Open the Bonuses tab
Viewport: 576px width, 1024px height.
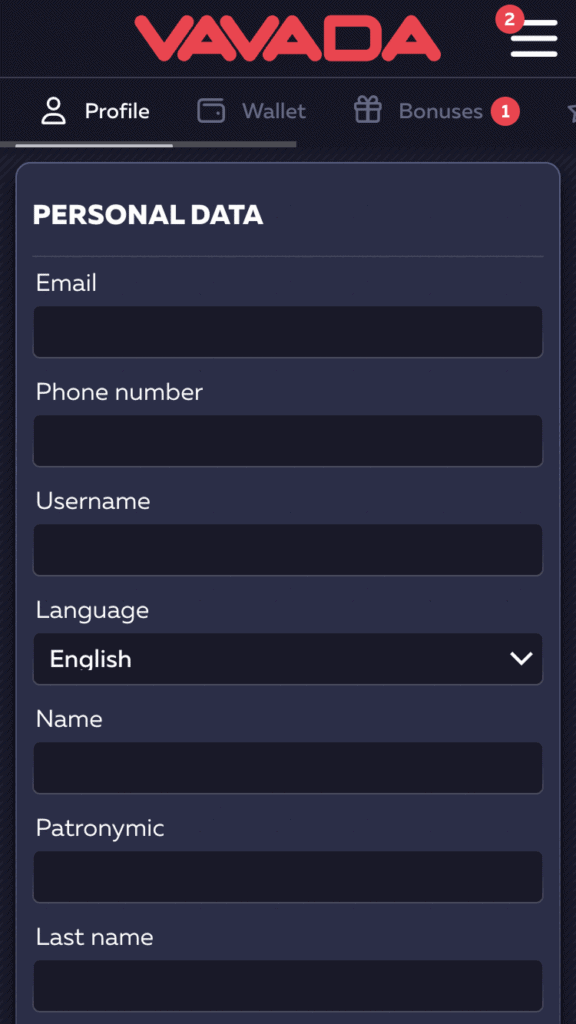coord(436,111)
